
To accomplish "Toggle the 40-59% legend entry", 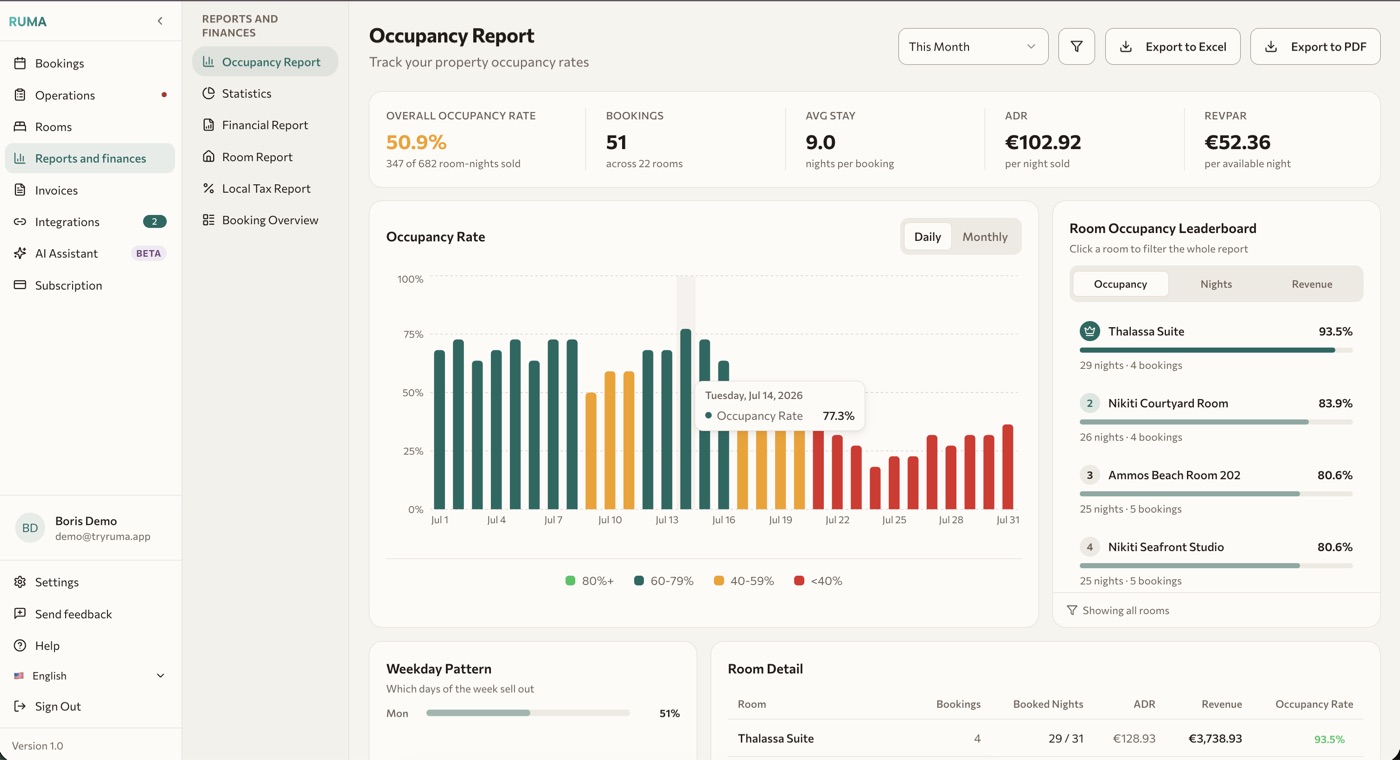I will (744, 581).
